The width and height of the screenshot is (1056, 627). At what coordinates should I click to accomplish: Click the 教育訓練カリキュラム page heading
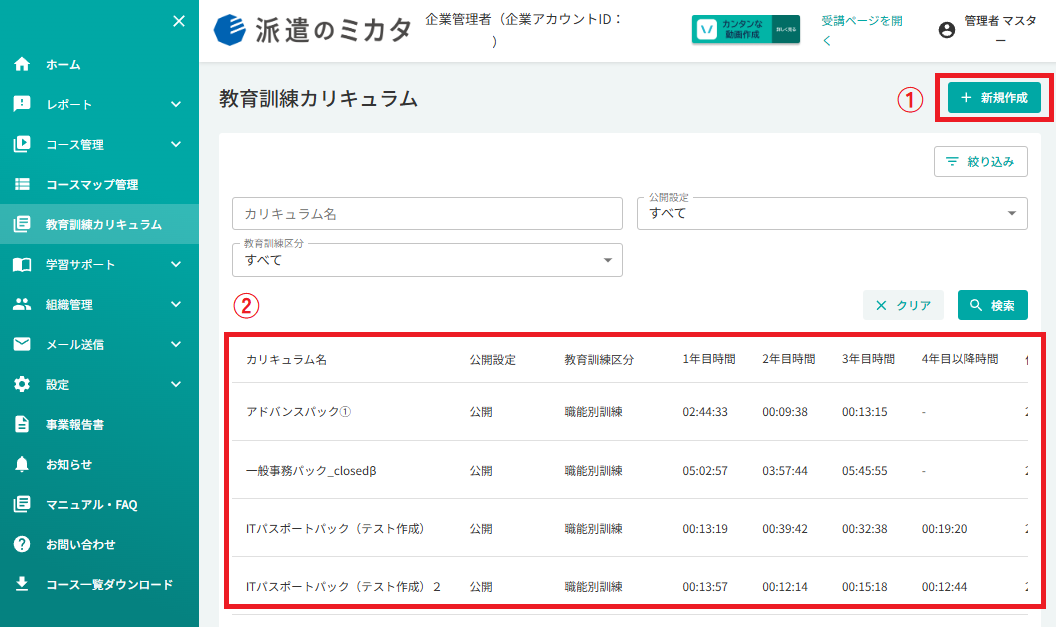[318, 98]
